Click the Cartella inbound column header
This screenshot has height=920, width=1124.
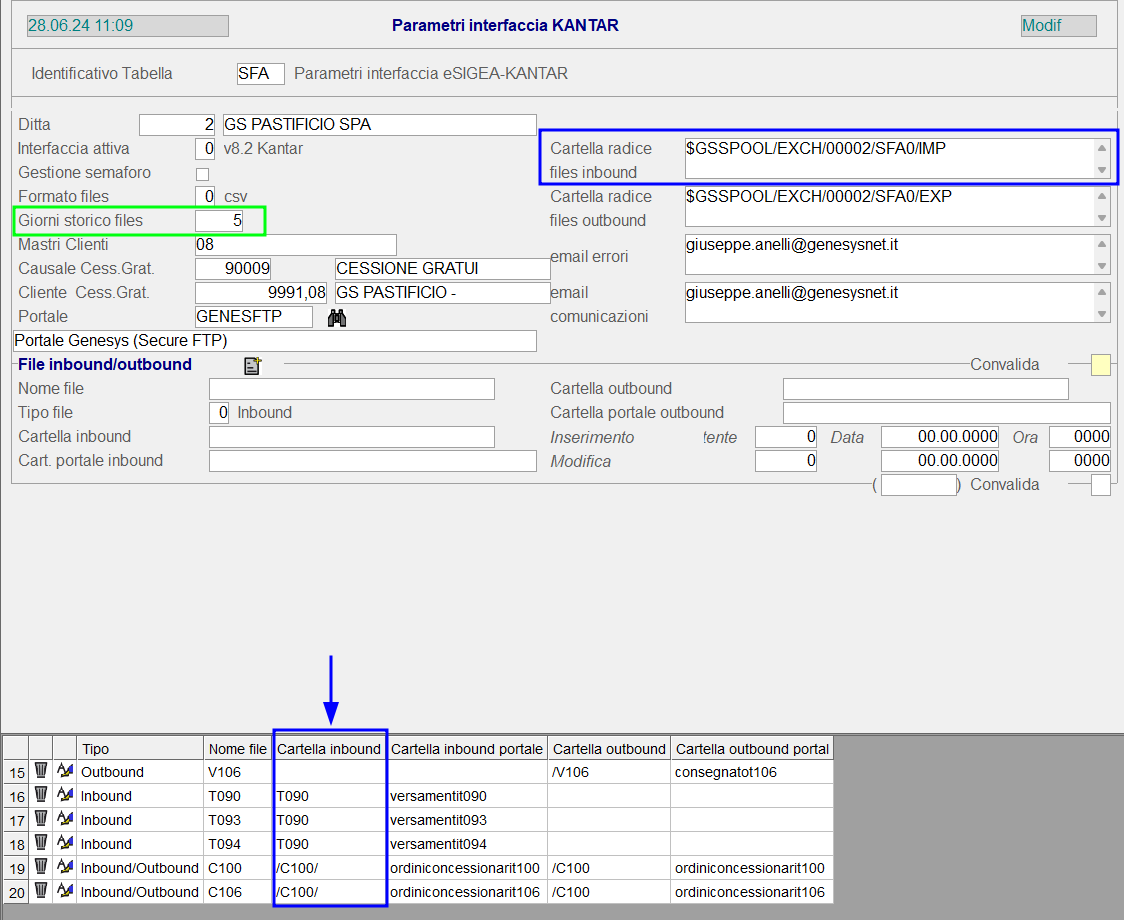[x=329, y=748]
